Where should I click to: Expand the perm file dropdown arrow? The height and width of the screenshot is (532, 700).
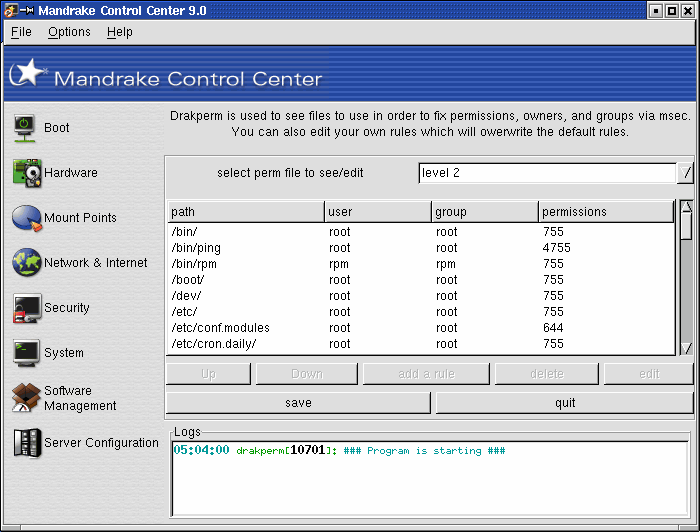[x=686, y=173]
